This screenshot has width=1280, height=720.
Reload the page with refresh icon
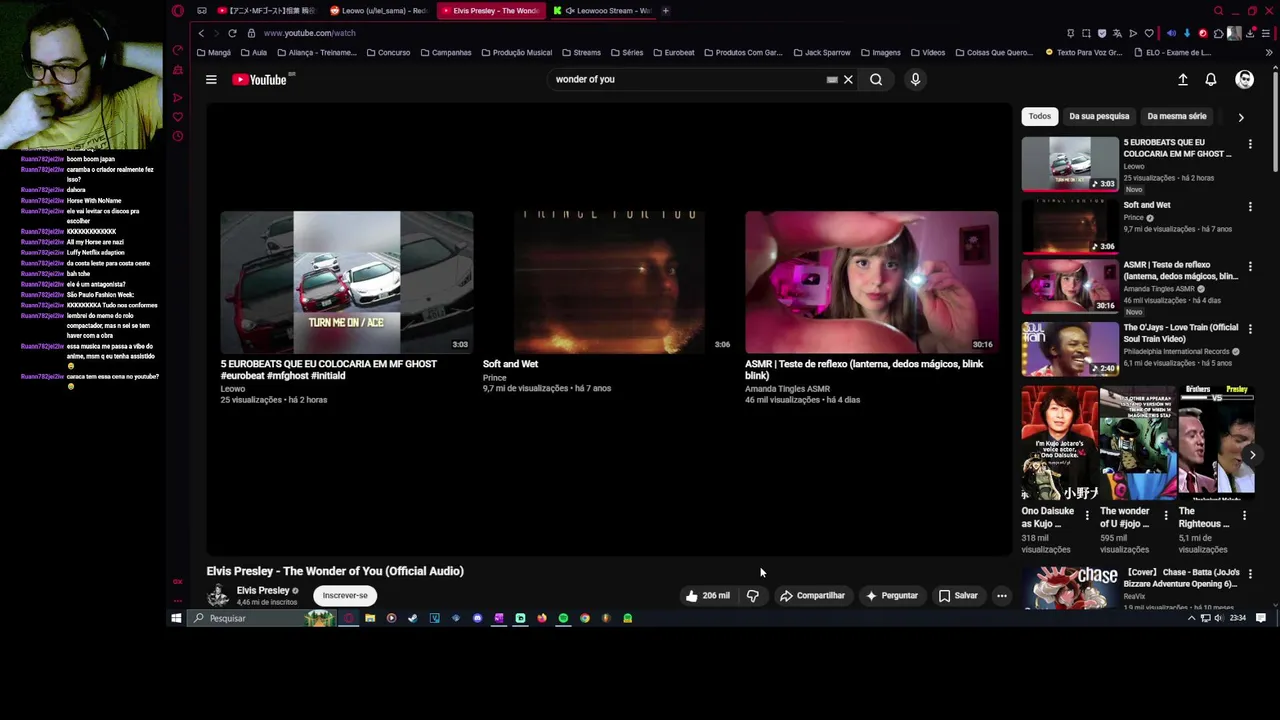click(x=232, y=33)
